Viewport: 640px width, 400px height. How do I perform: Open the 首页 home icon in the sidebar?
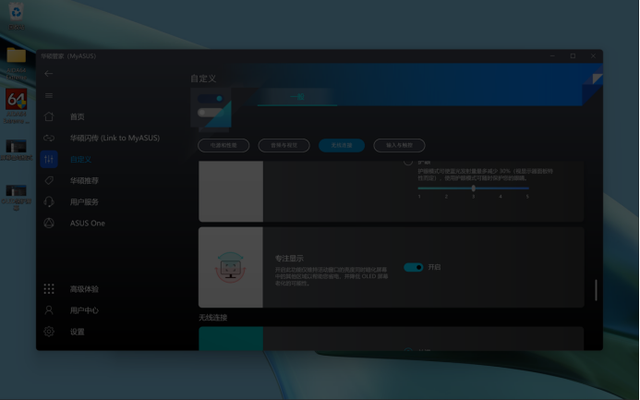[49, 117]
